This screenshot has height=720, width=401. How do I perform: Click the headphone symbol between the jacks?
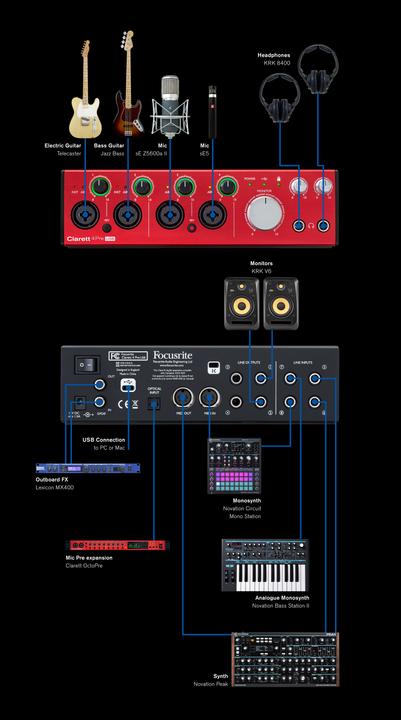pos(312,226)
